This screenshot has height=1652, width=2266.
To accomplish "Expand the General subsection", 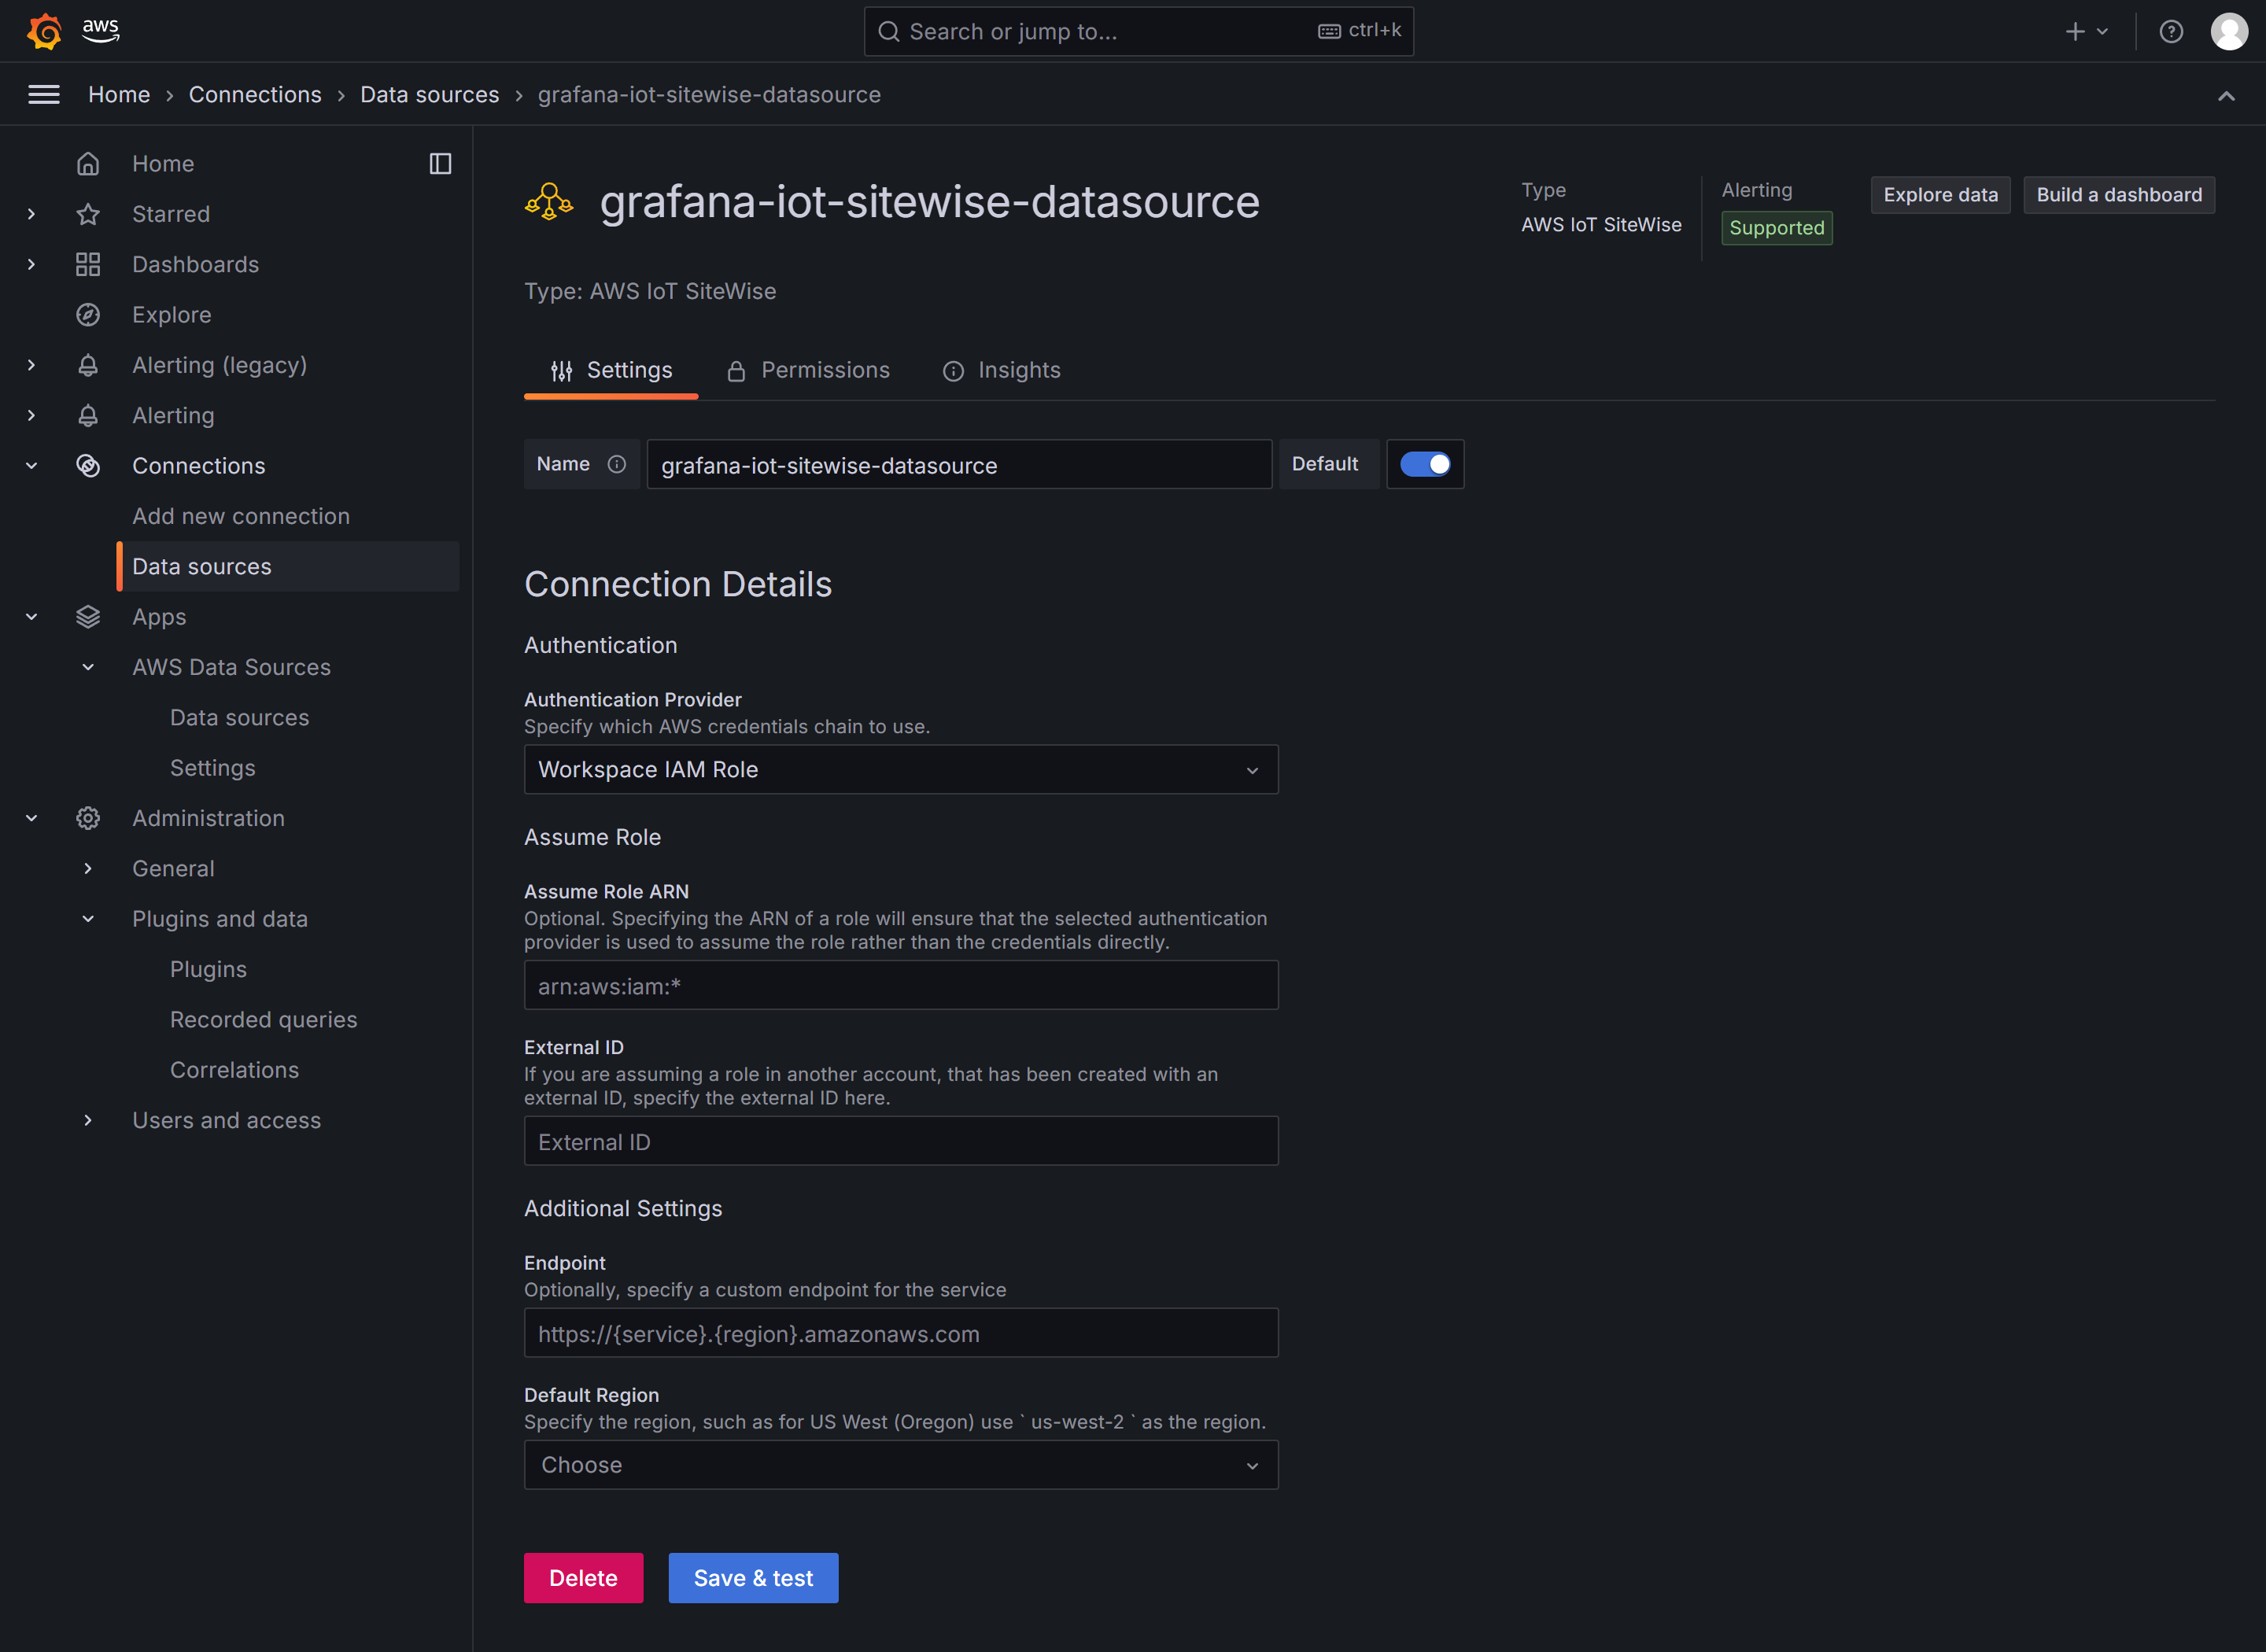I will (88, 868).
